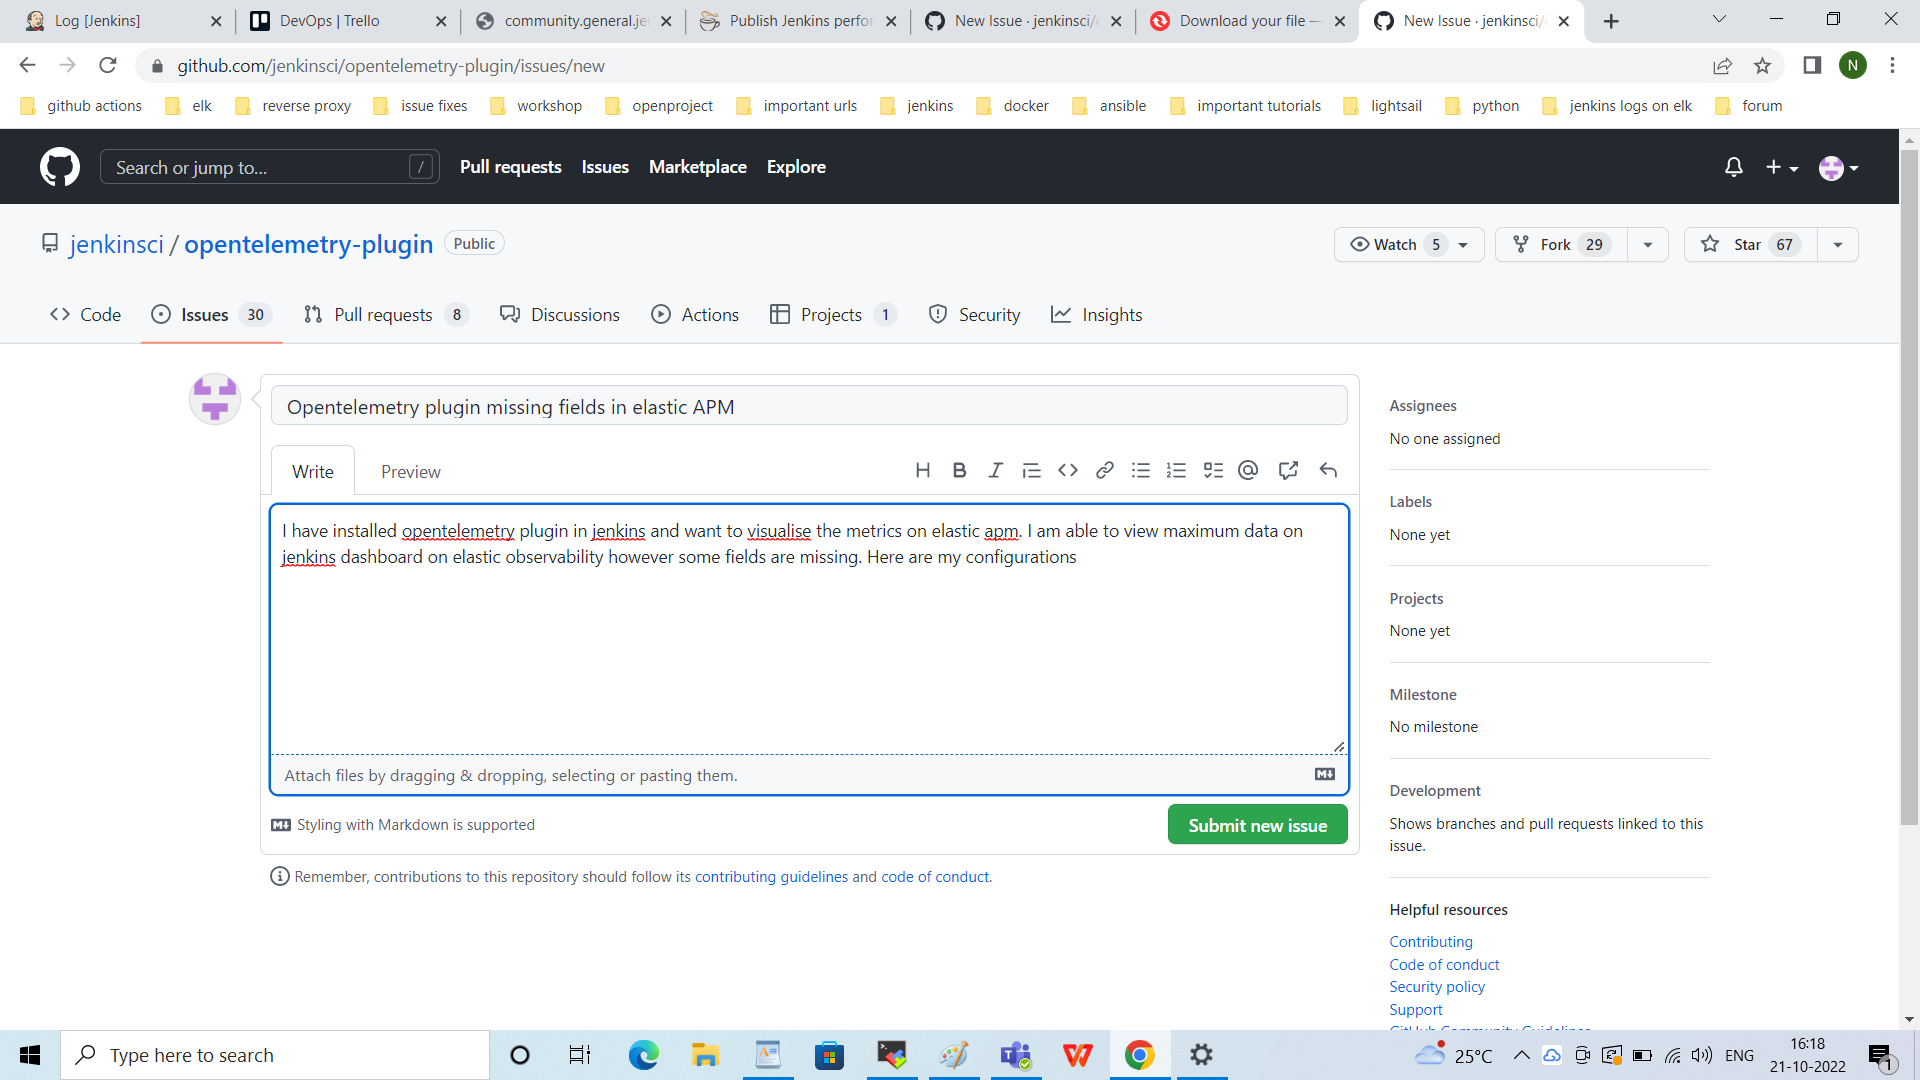This screenshot has width=1920, height=1080.
Task: Open the Assignees sidebar section
Action: click(x=1422, y=406)
